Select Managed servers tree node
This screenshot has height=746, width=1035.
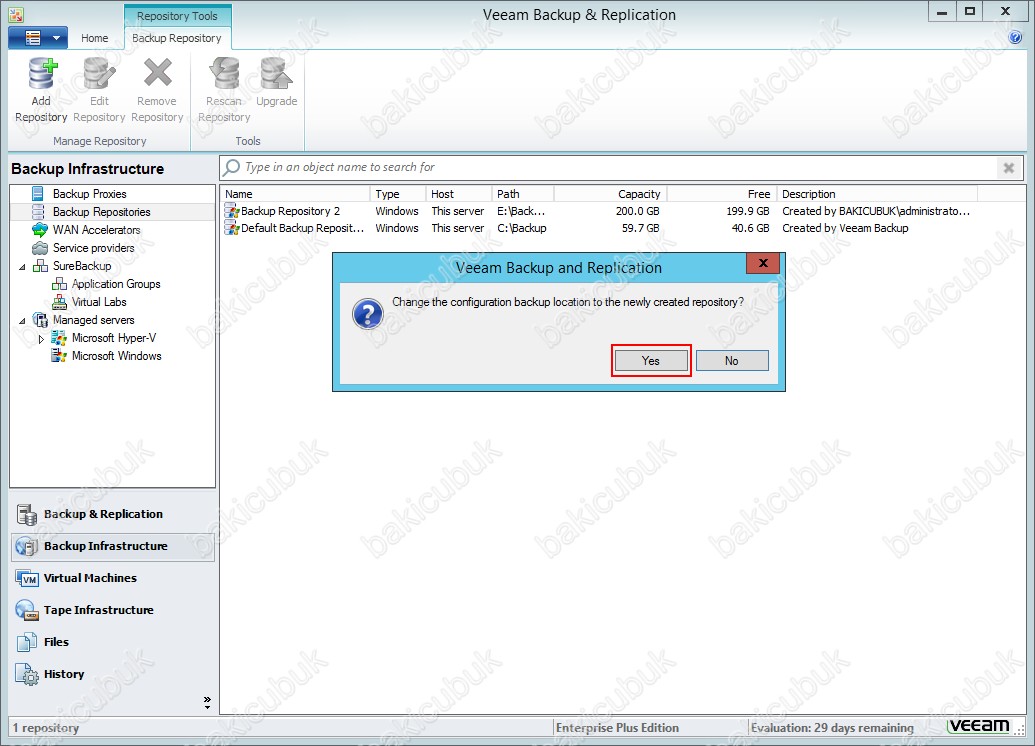pyautogui.click(x=93, y=320)
